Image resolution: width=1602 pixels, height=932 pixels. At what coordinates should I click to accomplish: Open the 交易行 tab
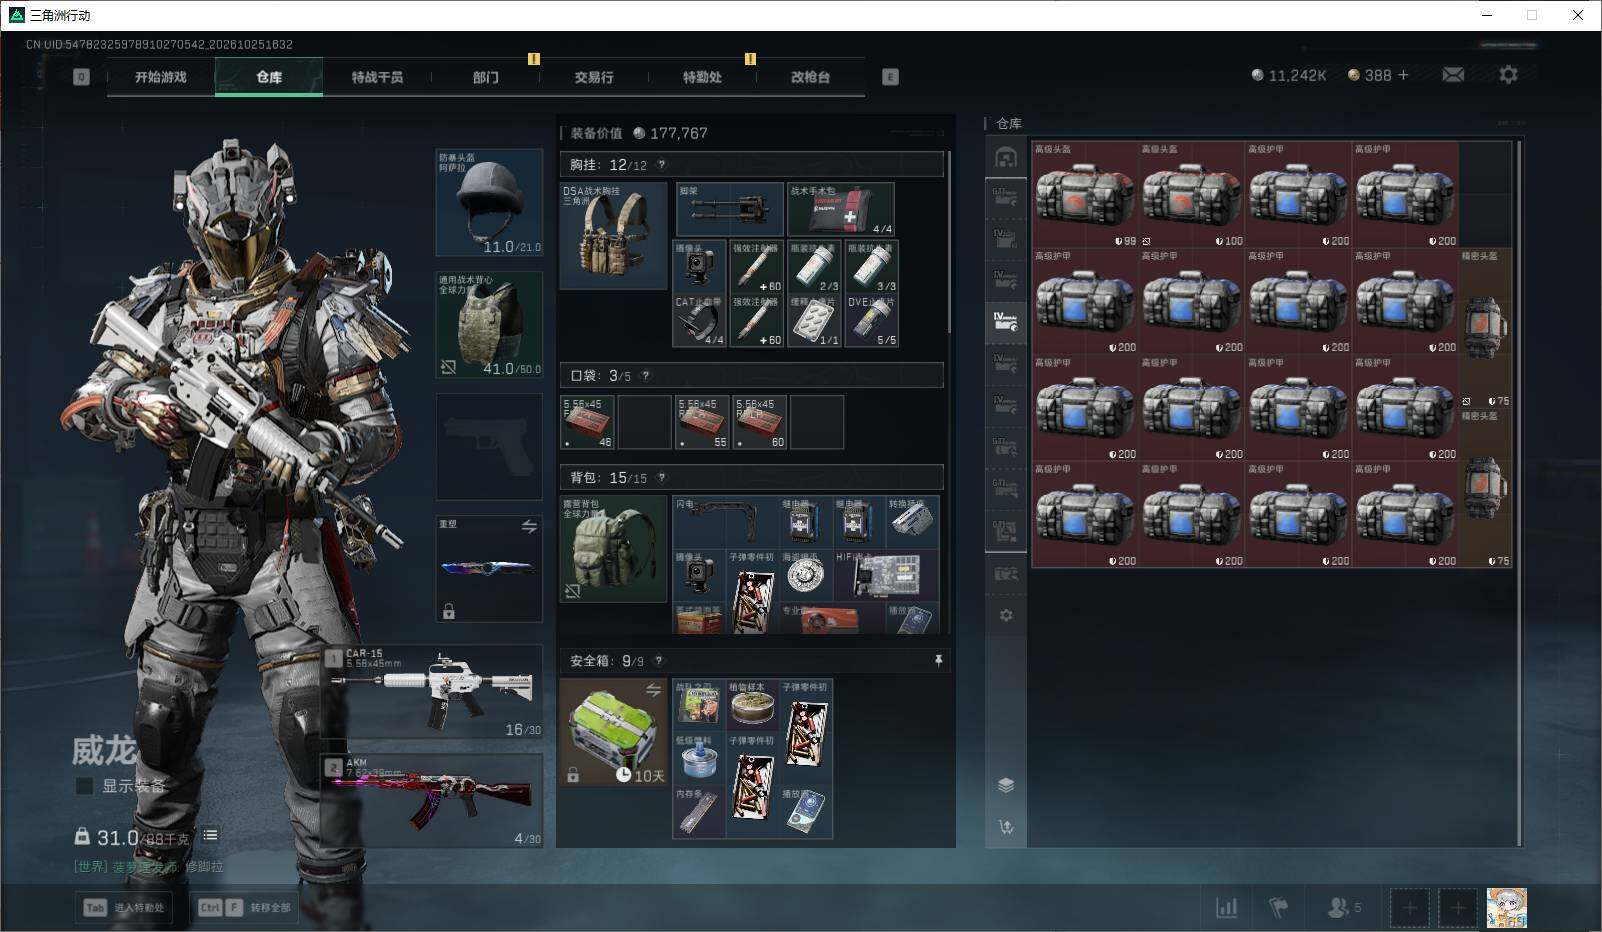(594, 77)
